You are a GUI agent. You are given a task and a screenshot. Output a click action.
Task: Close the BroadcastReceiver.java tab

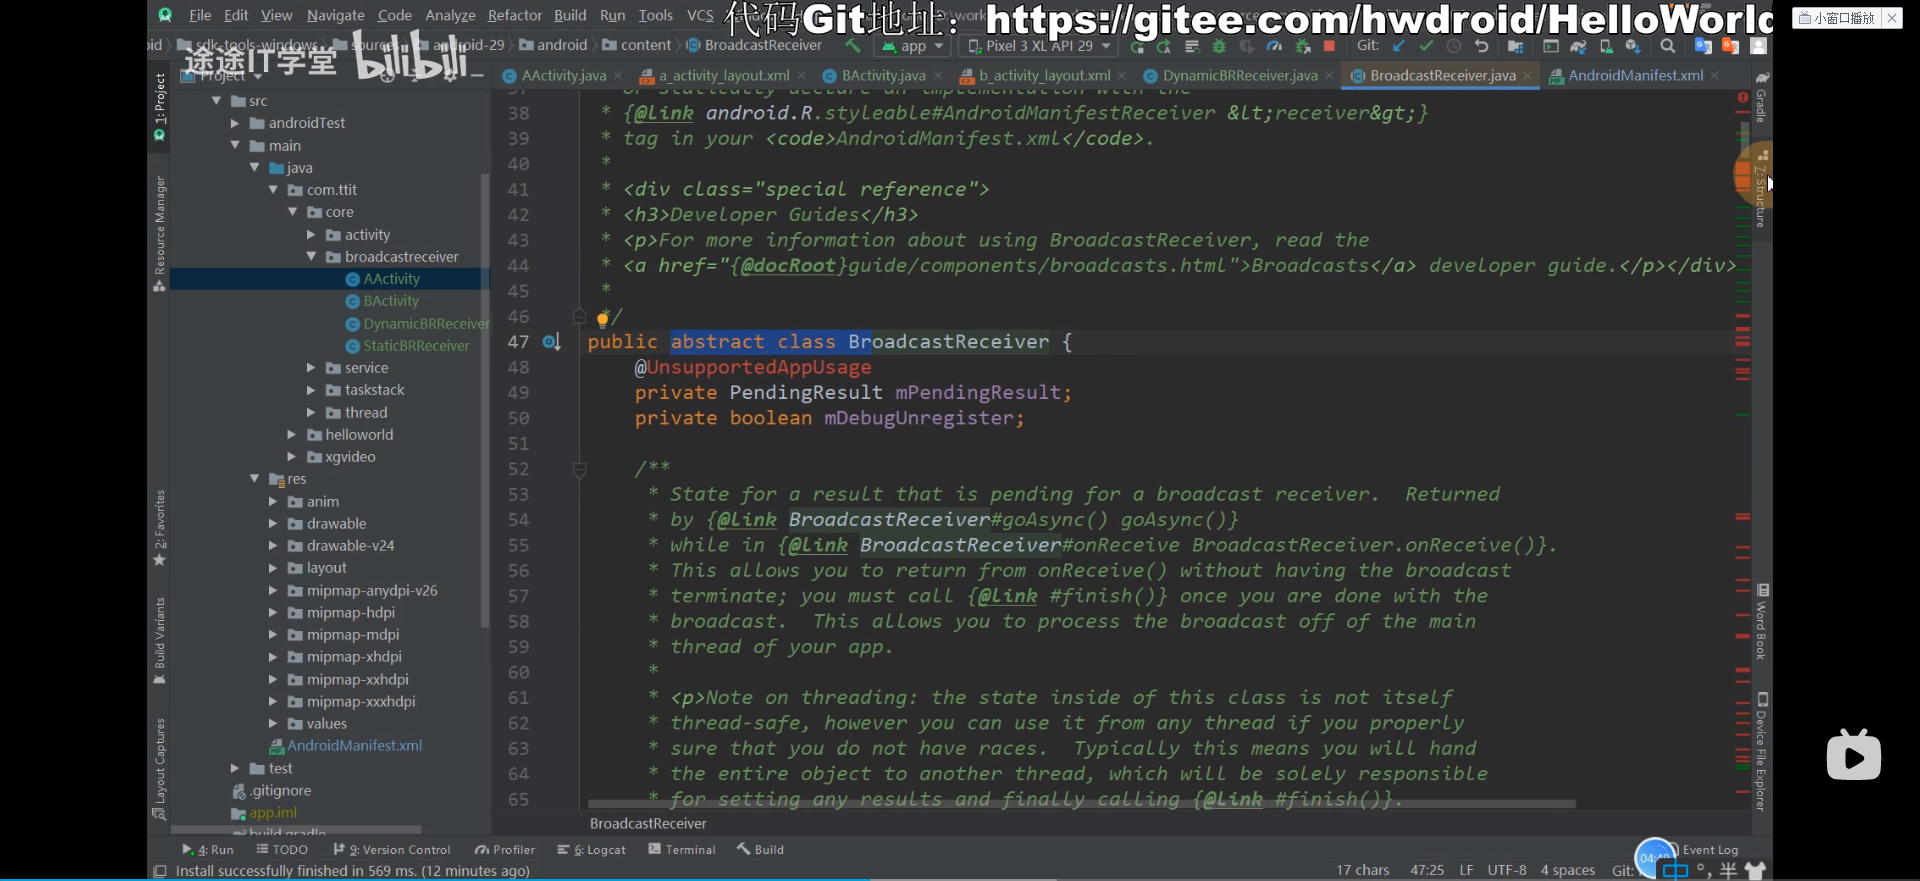pyautogui.click(x=1528, y=76)
